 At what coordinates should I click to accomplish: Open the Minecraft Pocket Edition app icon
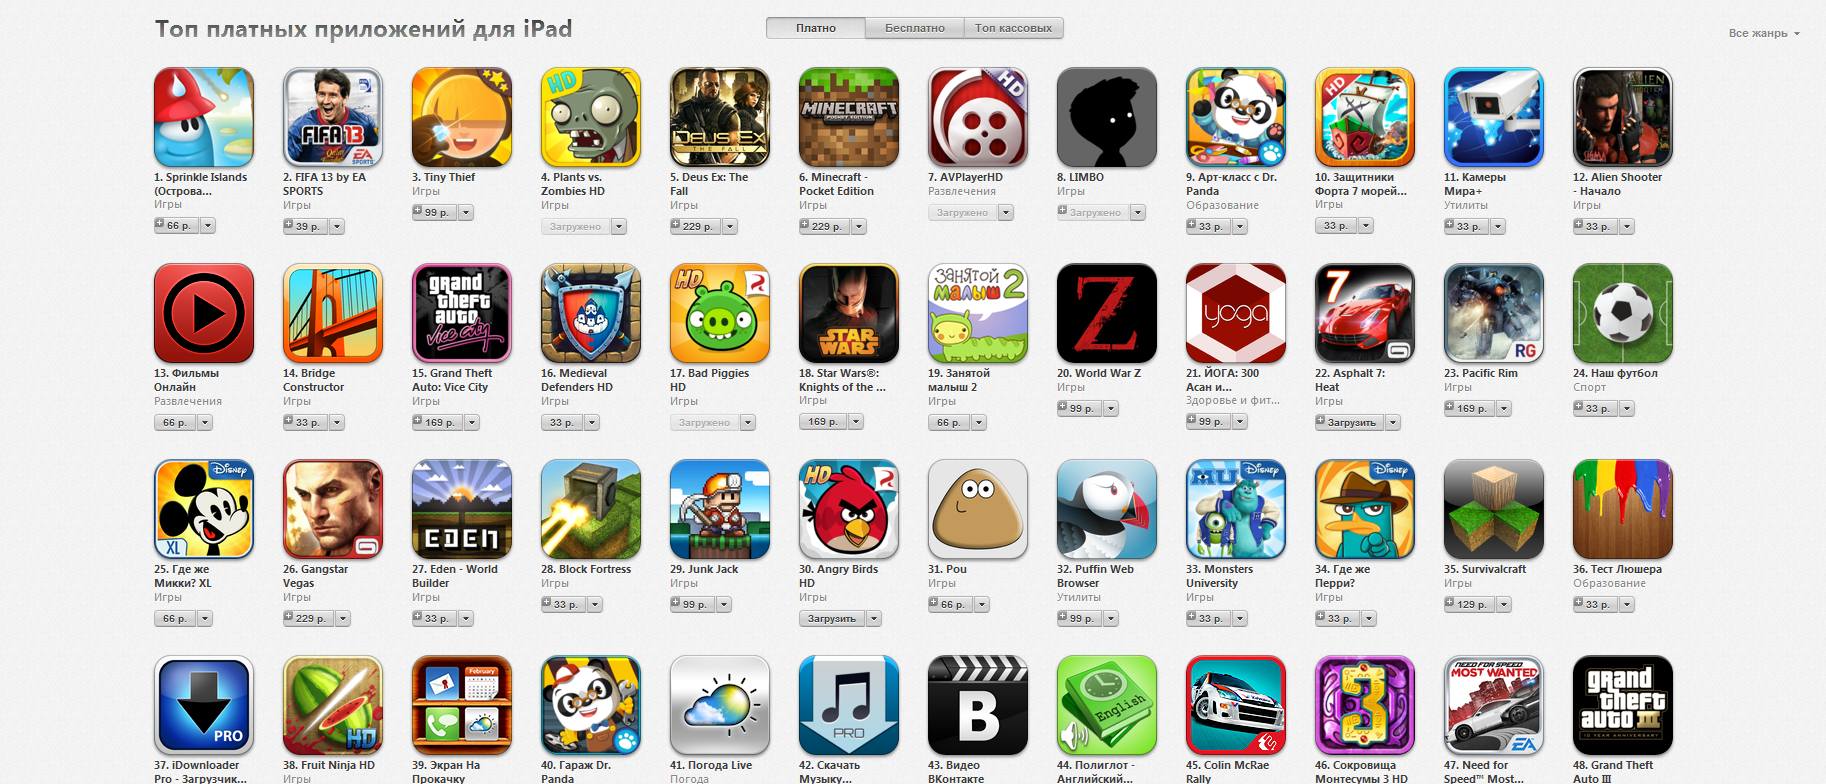point(848,117)
